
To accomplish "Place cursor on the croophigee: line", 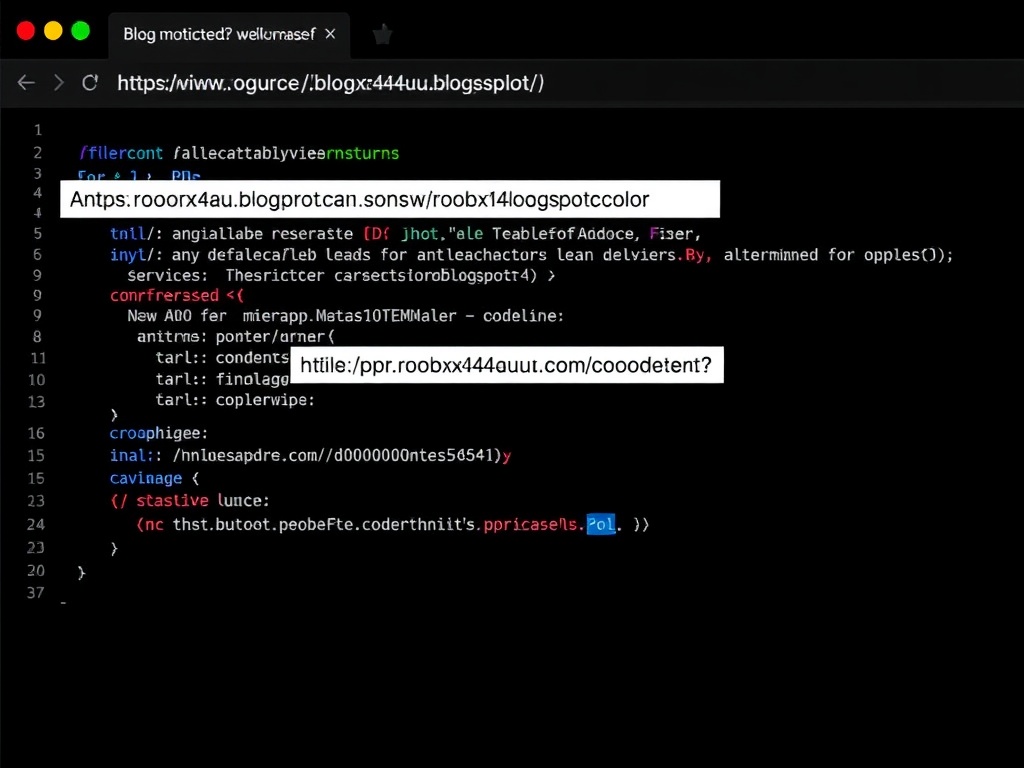I will click(x=158, y=433).
